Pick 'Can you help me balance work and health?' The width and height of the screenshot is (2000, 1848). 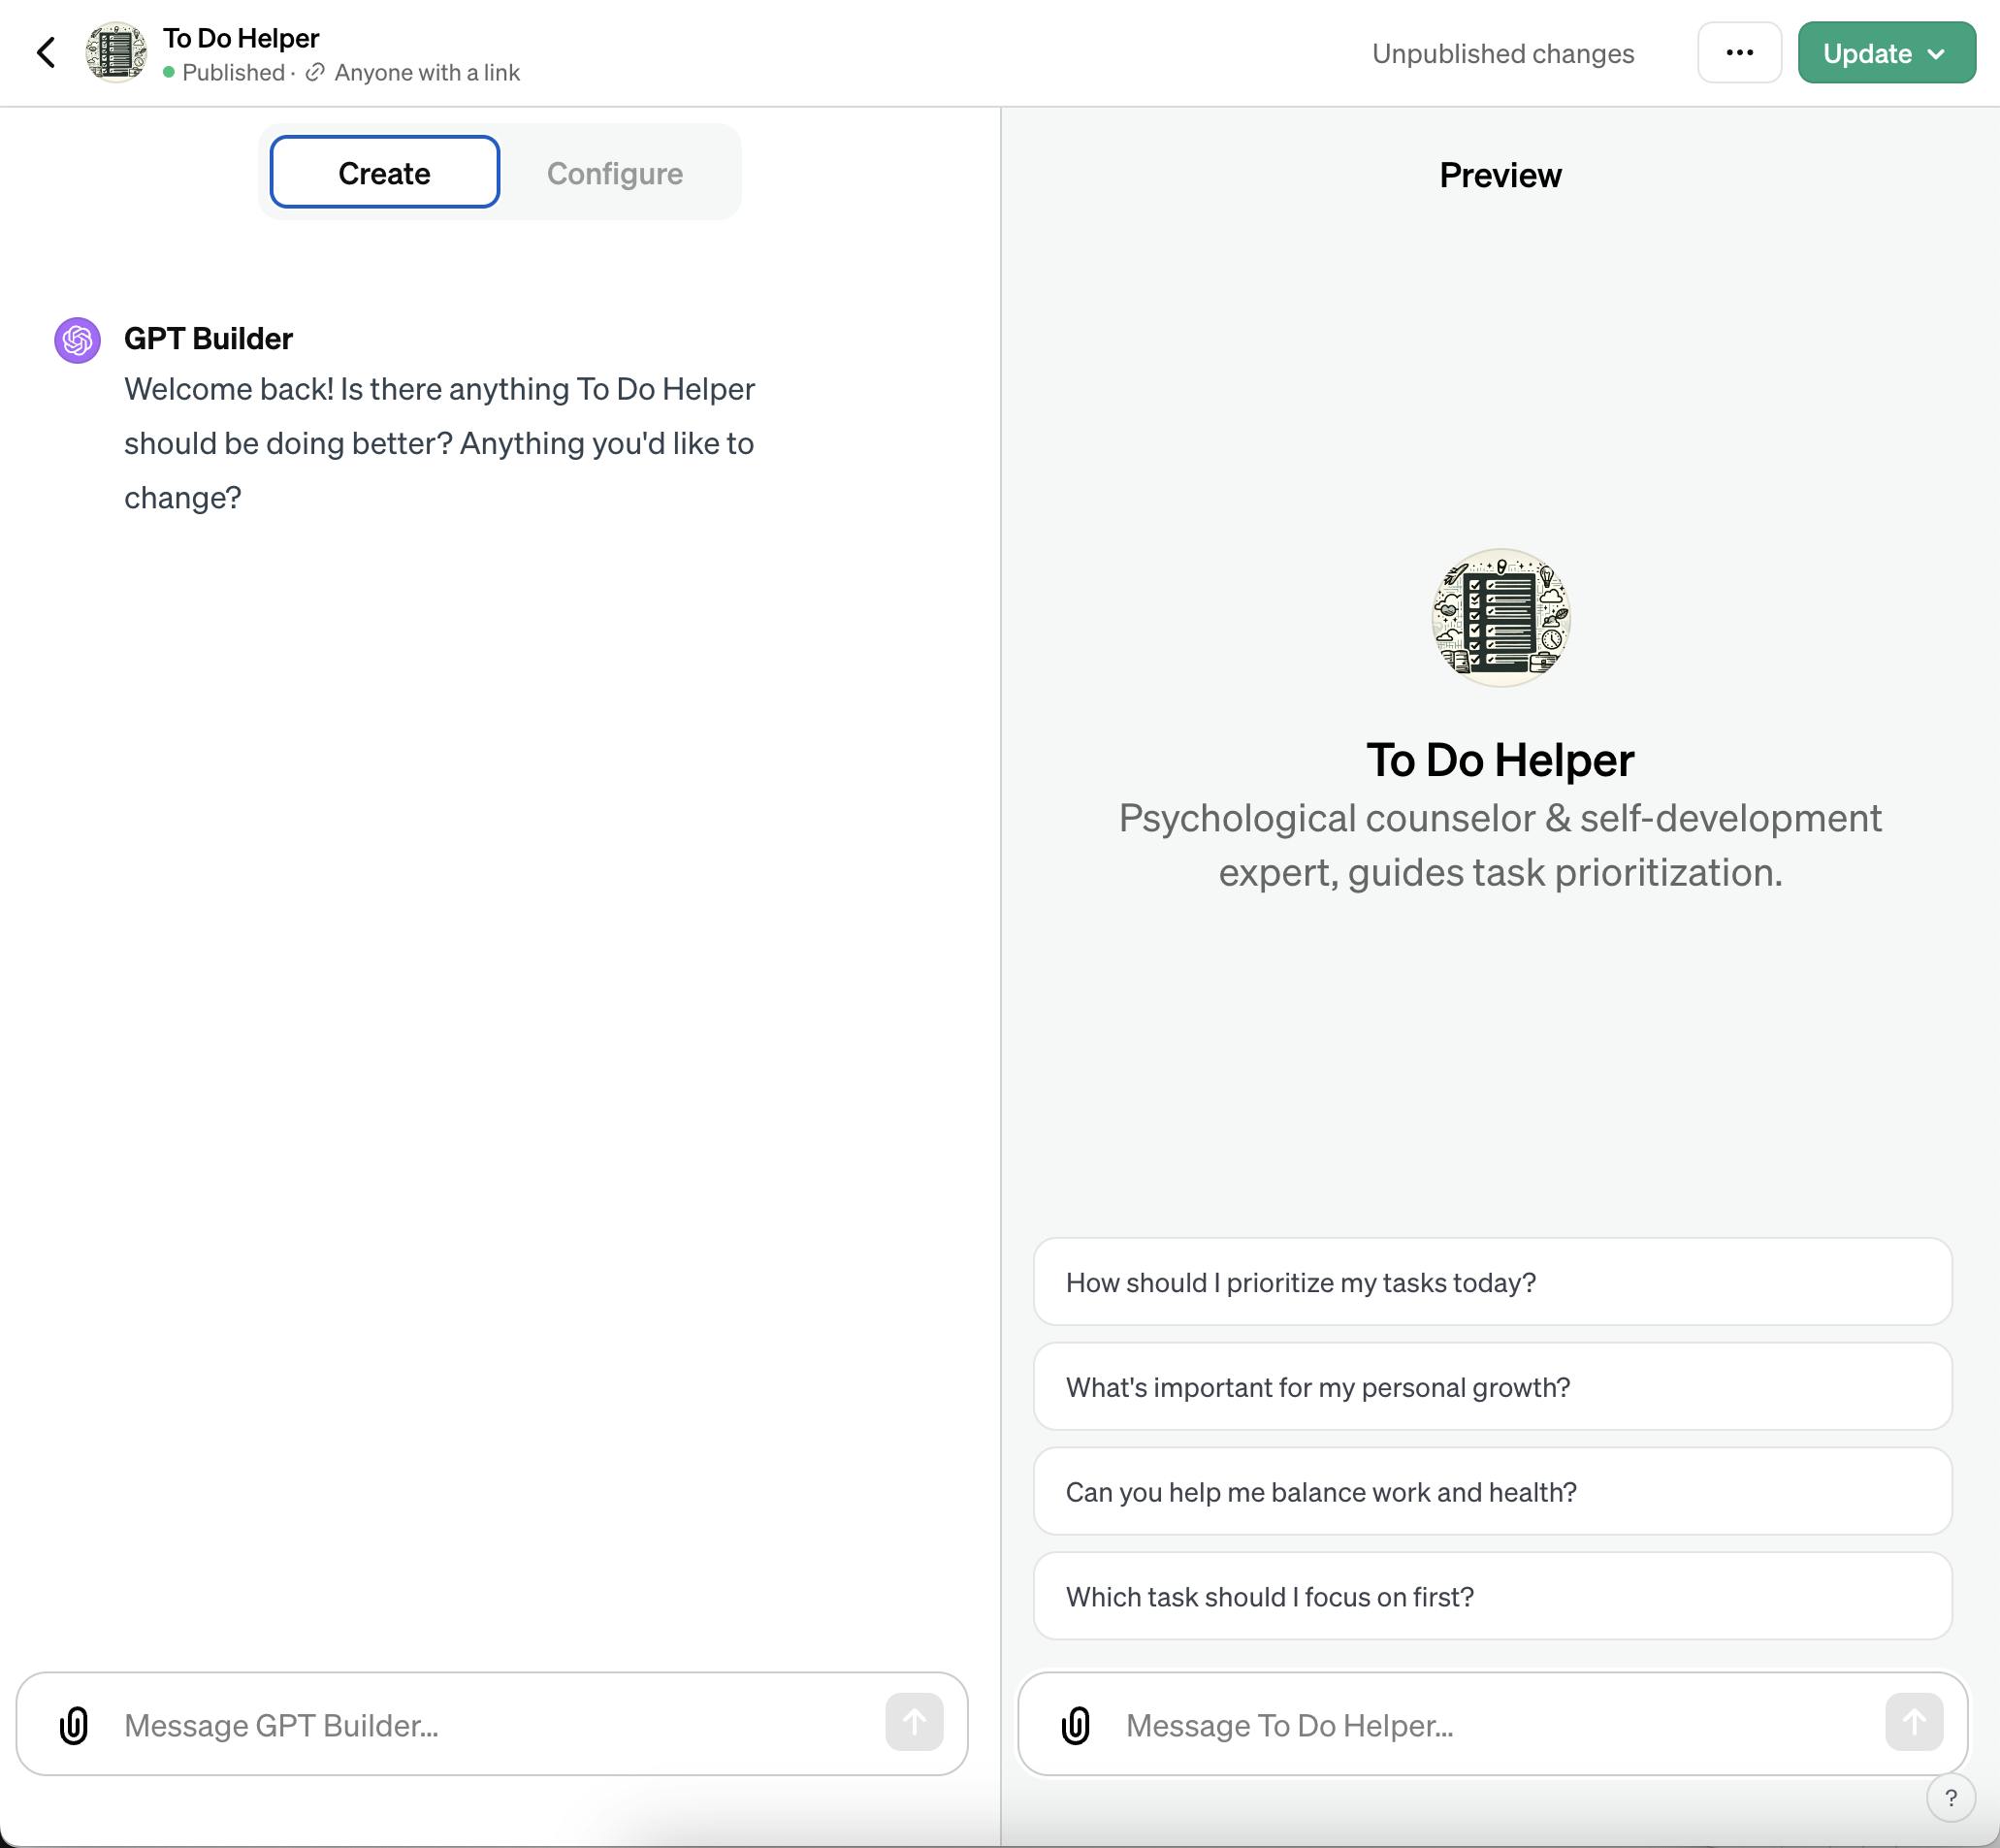1492,1492
